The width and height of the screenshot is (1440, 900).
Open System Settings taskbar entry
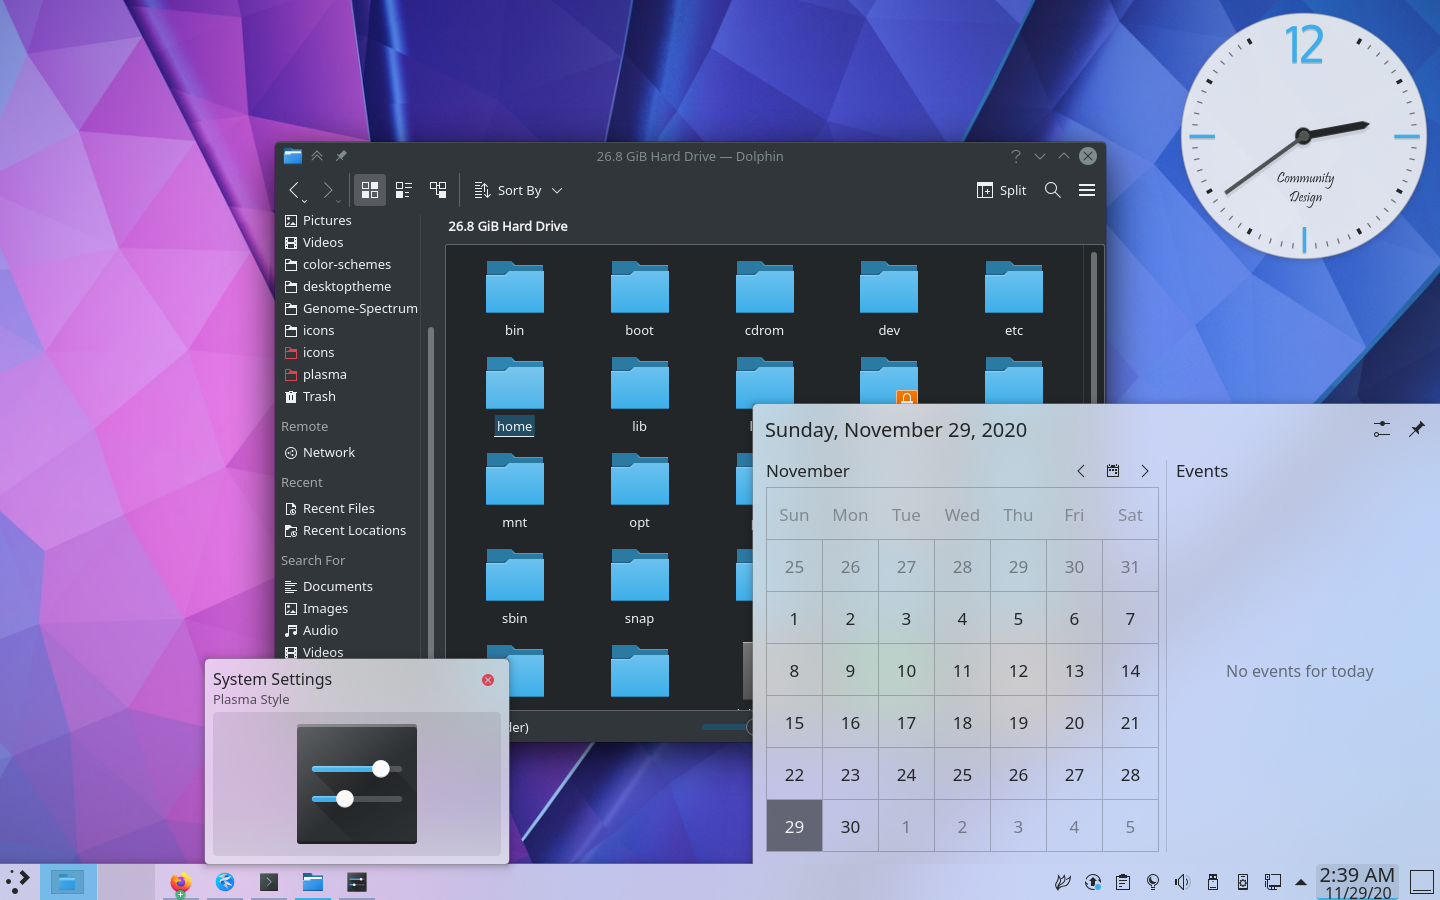click(x=357, y=882)
